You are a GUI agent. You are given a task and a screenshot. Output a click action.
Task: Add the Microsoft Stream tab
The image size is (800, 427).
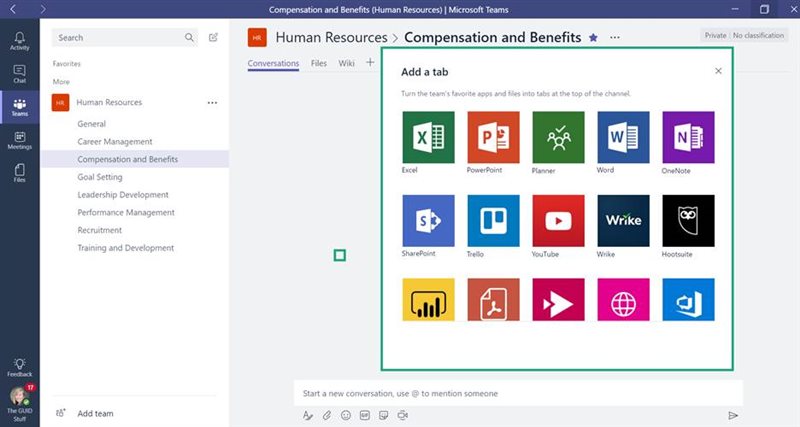coord(558,299)
